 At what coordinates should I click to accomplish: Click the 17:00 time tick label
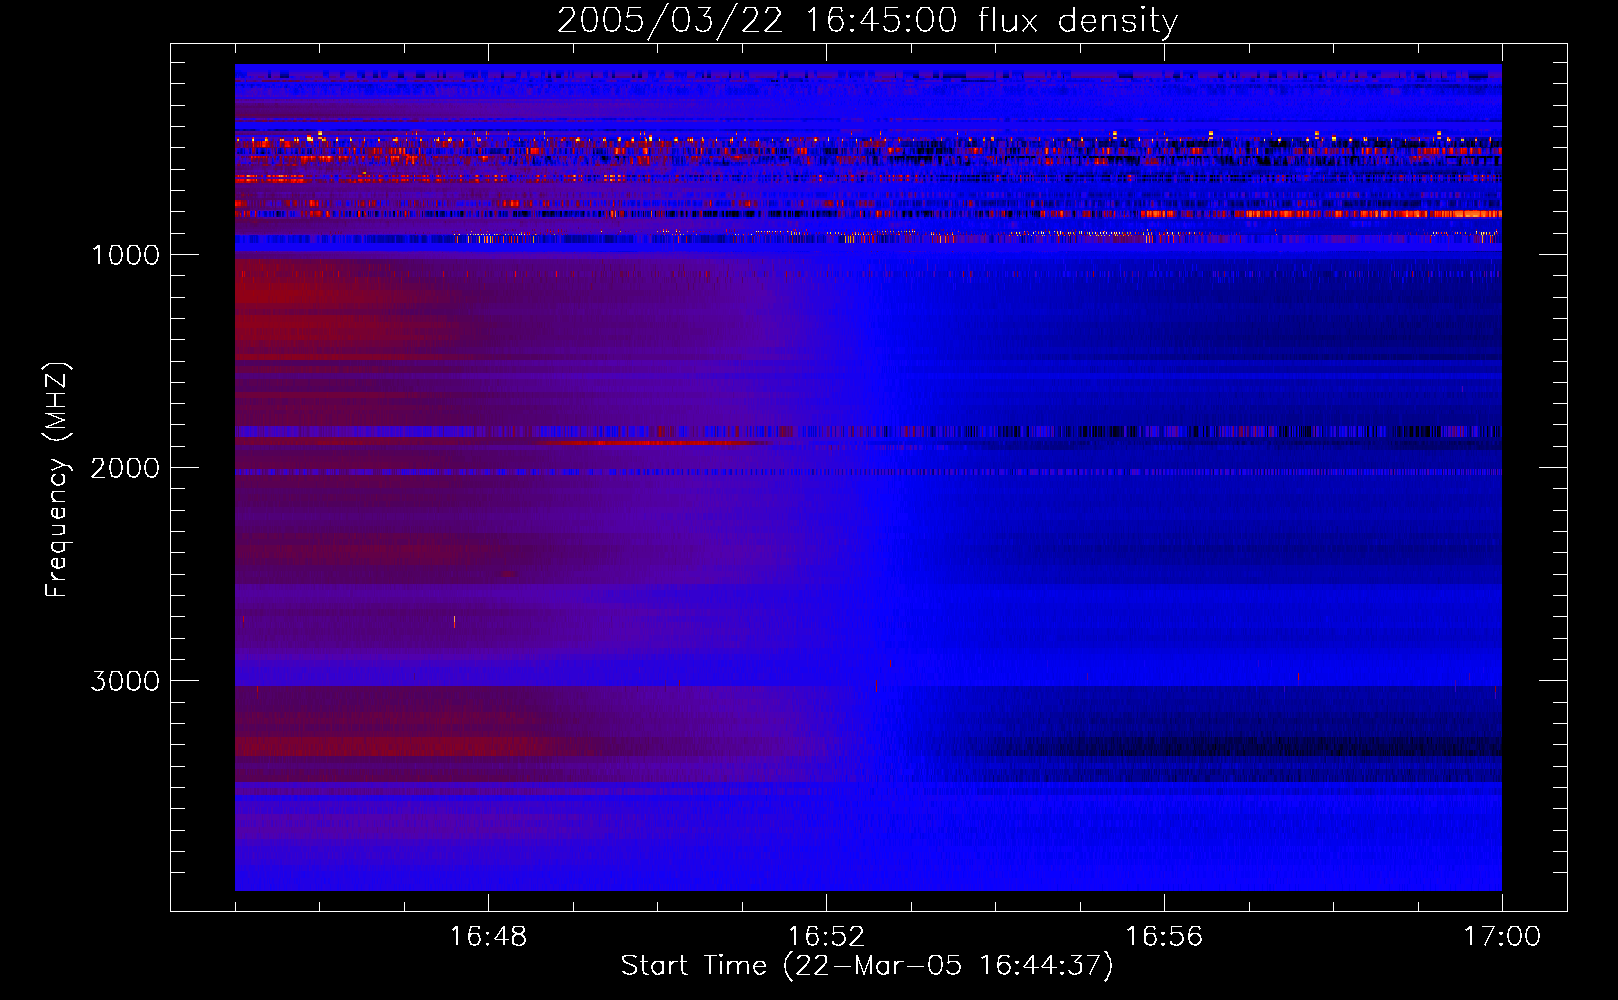[x=1502, y=937]
